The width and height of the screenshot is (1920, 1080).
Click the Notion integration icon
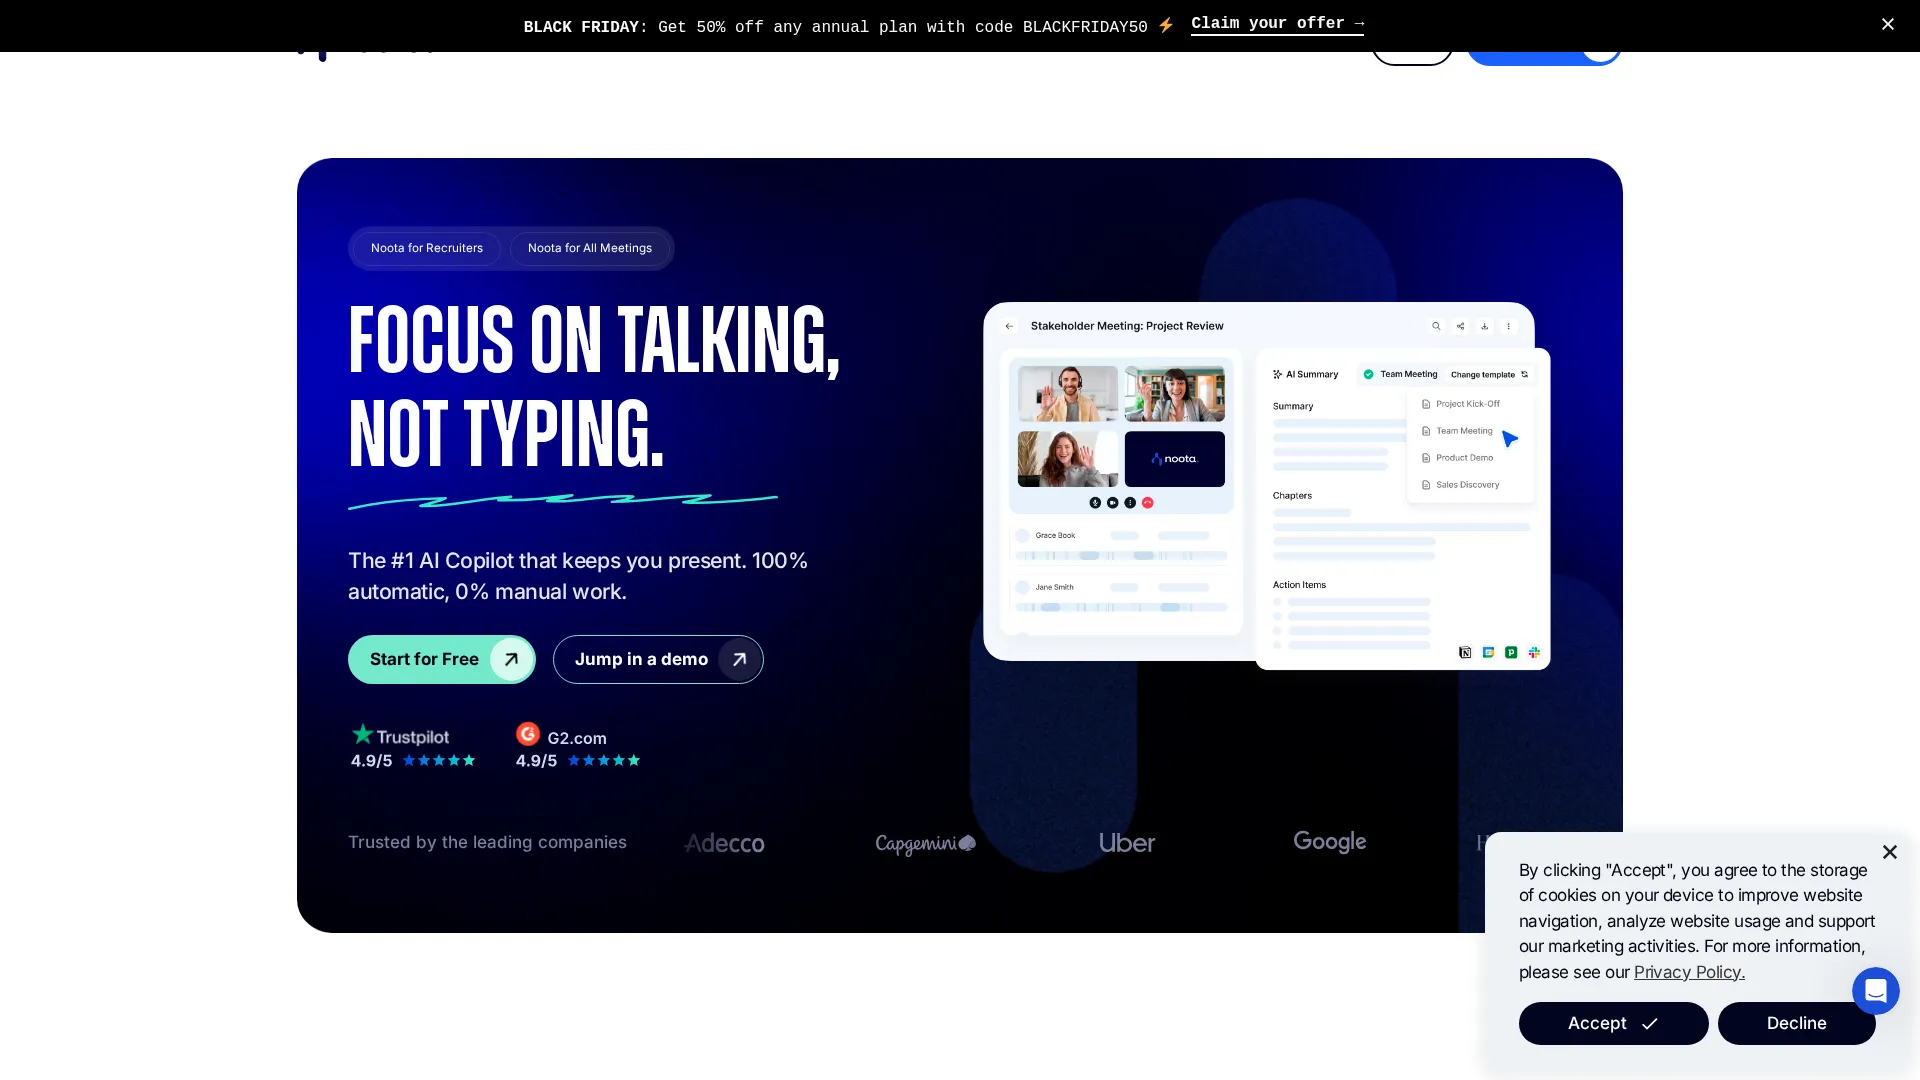[1466, 652]
